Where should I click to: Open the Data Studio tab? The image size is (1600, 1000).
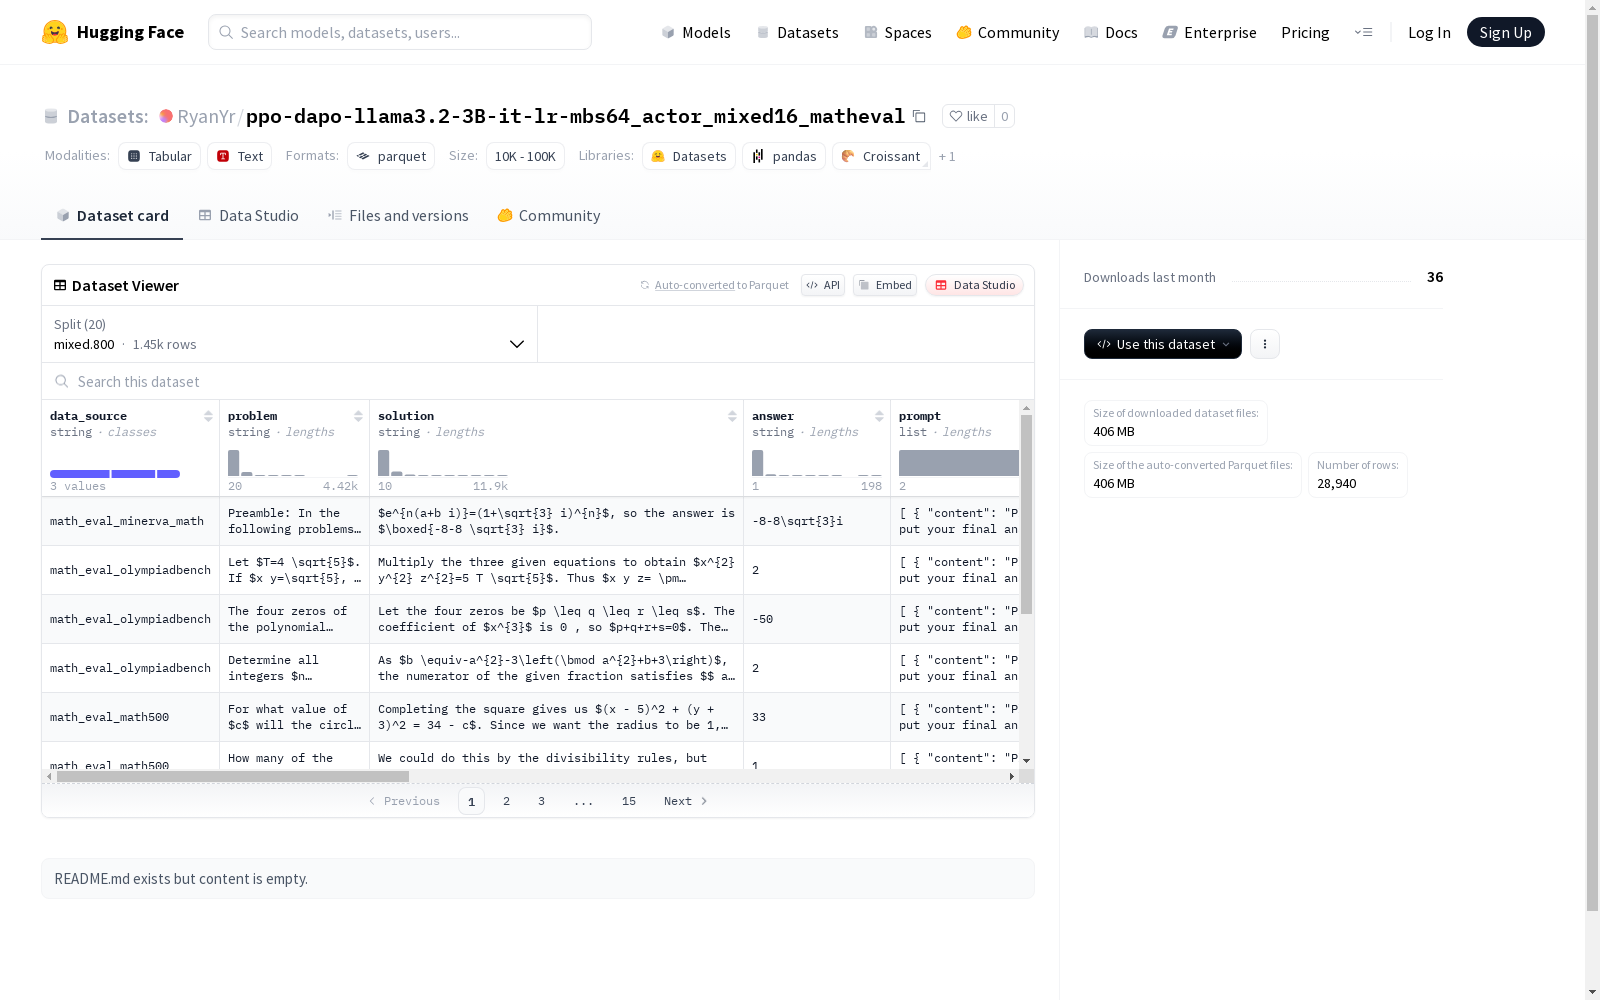coord(248,215)
